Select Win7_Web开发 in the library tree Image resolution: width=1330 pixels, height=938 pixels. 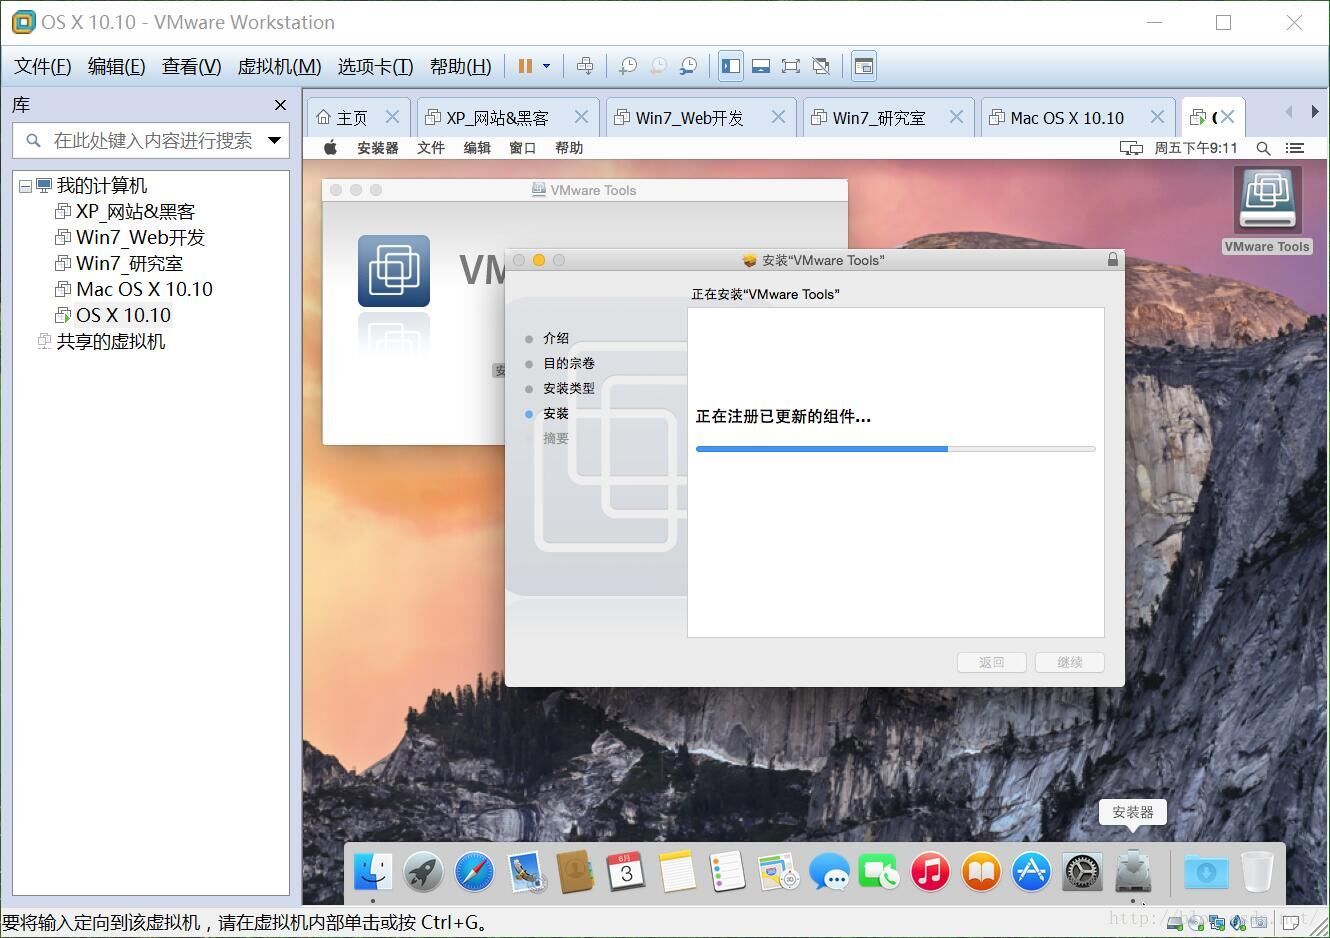coord(140,238)
